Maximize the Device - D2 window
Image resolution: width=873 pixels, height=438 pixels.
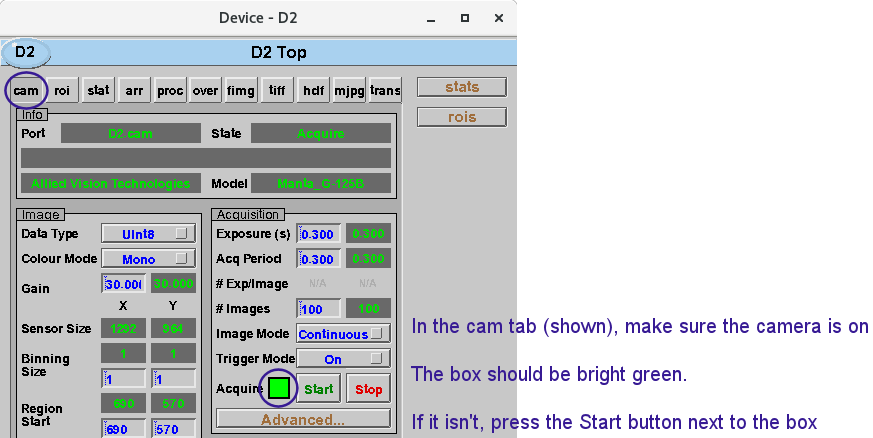click(465, 18)
